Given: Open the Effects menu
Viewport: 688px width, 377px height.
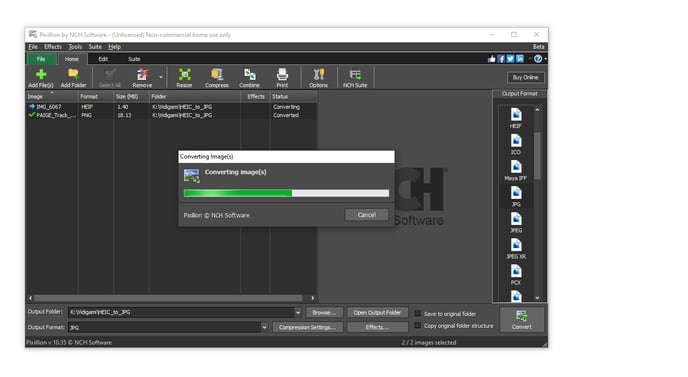Looking at the screenshot, I should (53, 47).
